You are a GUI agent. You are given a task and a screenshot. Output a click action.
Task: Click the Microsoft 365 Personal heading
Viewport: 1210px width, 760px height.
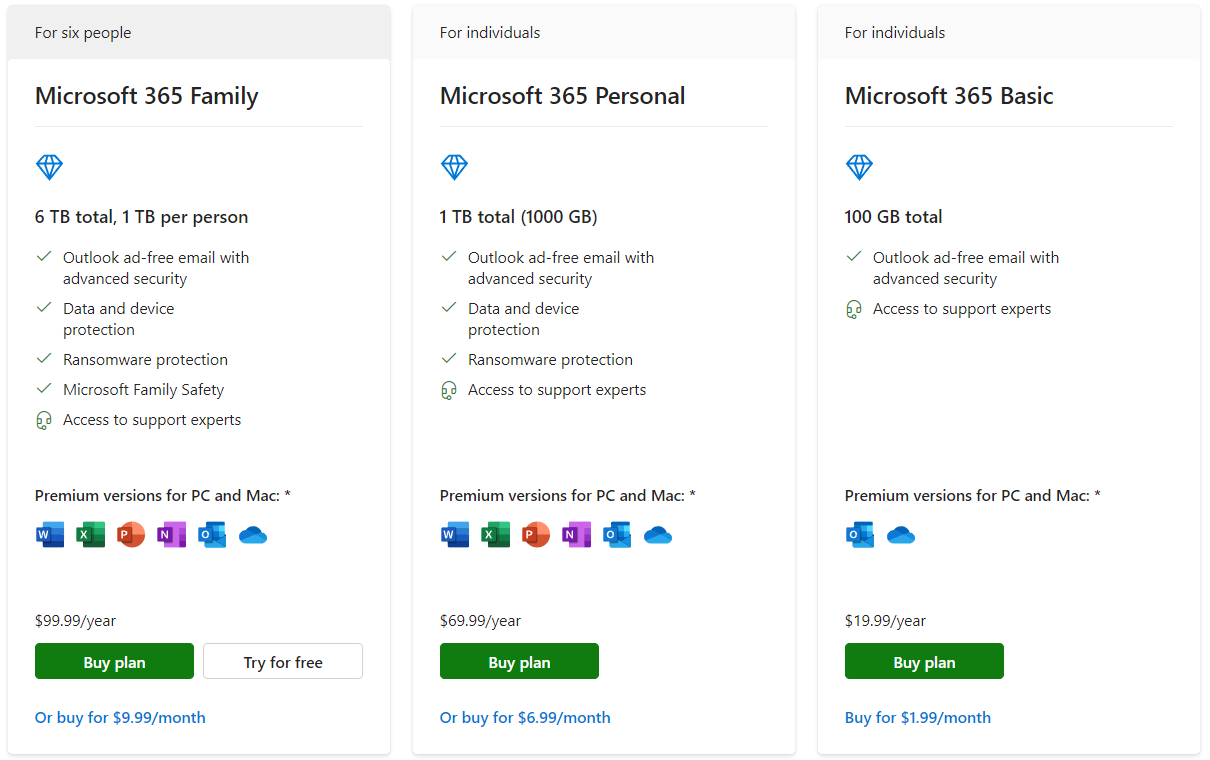click(x=563, y=96)
